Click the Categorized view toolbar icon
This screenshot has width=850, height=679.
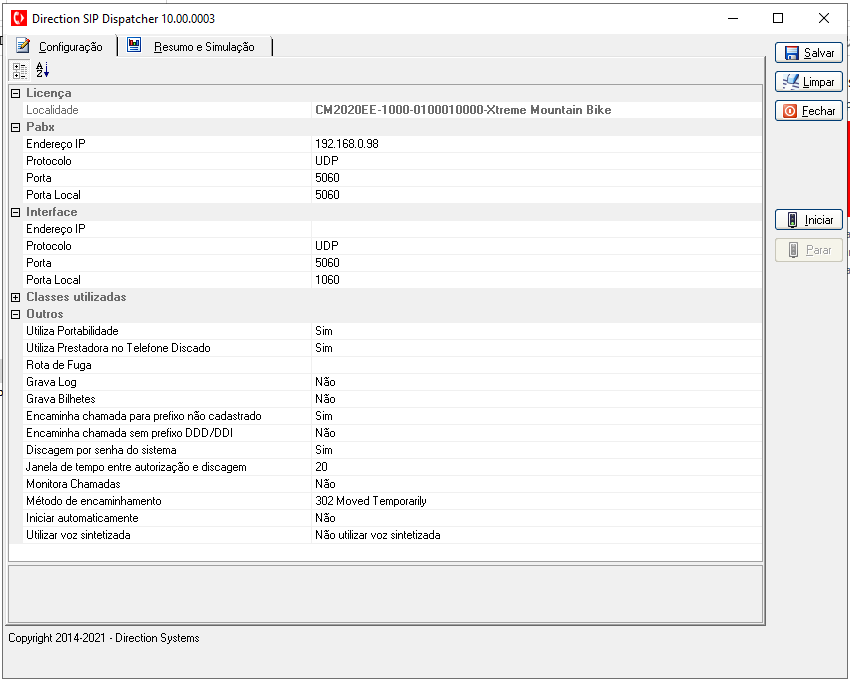[x=20, y=70]
